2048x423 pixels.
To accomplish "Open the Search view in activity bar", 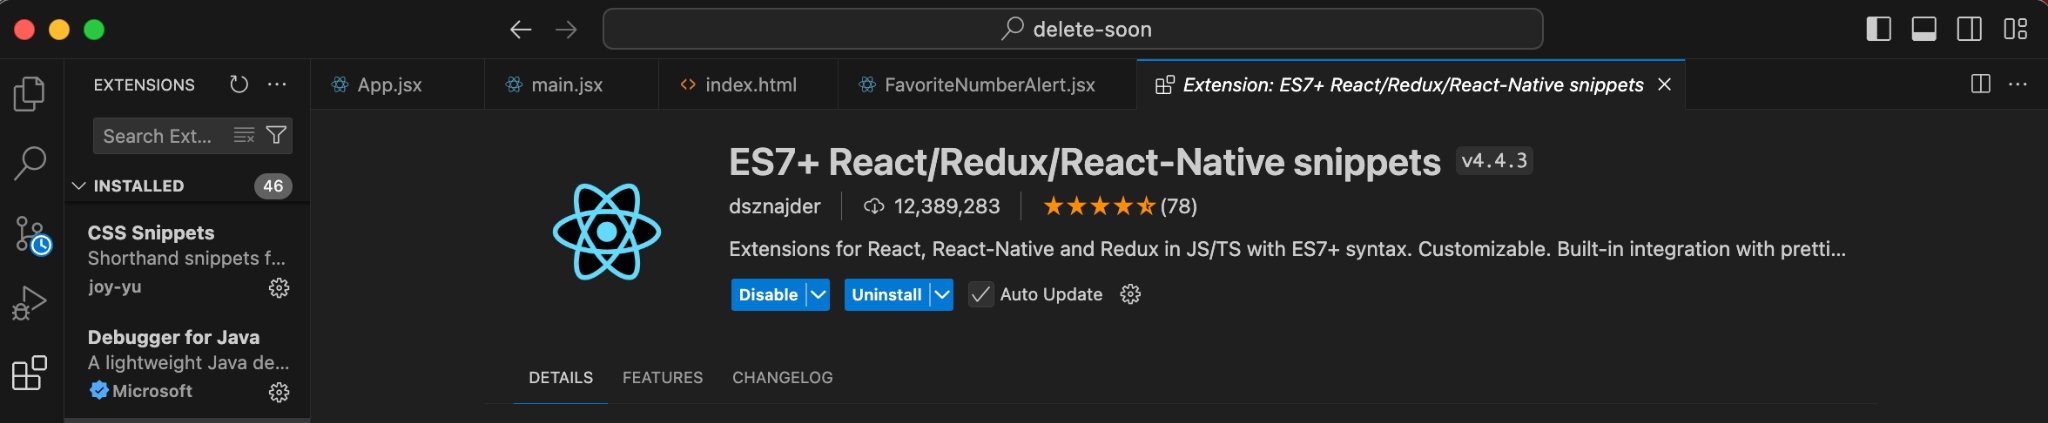I will (x=29, y=163).
